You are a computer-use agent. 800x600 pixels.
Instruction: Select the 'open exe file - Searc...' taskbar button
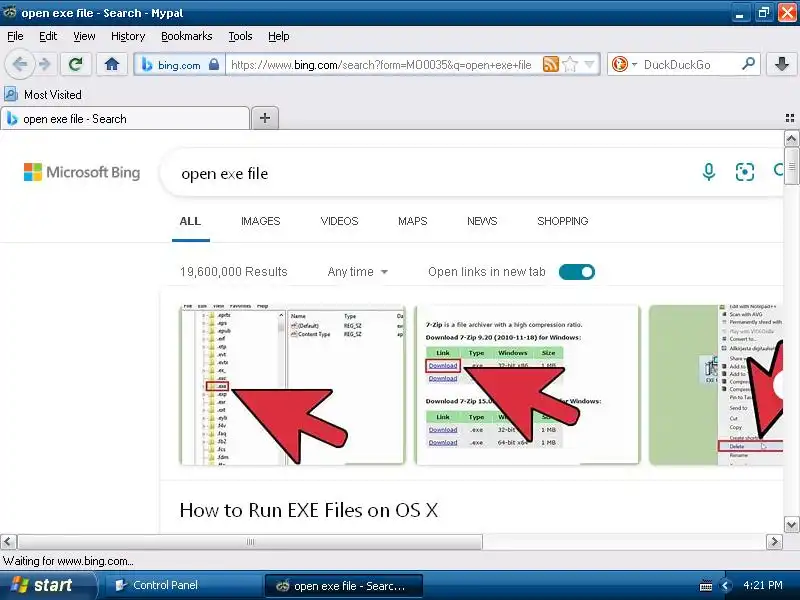[344, 586]
